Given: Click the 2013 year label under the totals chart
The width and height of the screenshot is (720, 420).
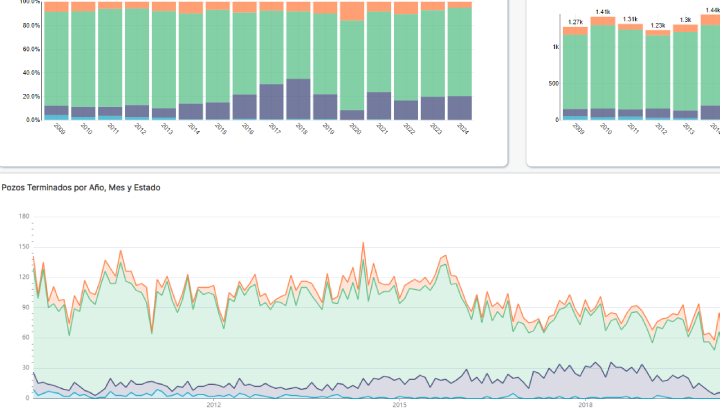Looking at the screenshot, I should 688,129.
